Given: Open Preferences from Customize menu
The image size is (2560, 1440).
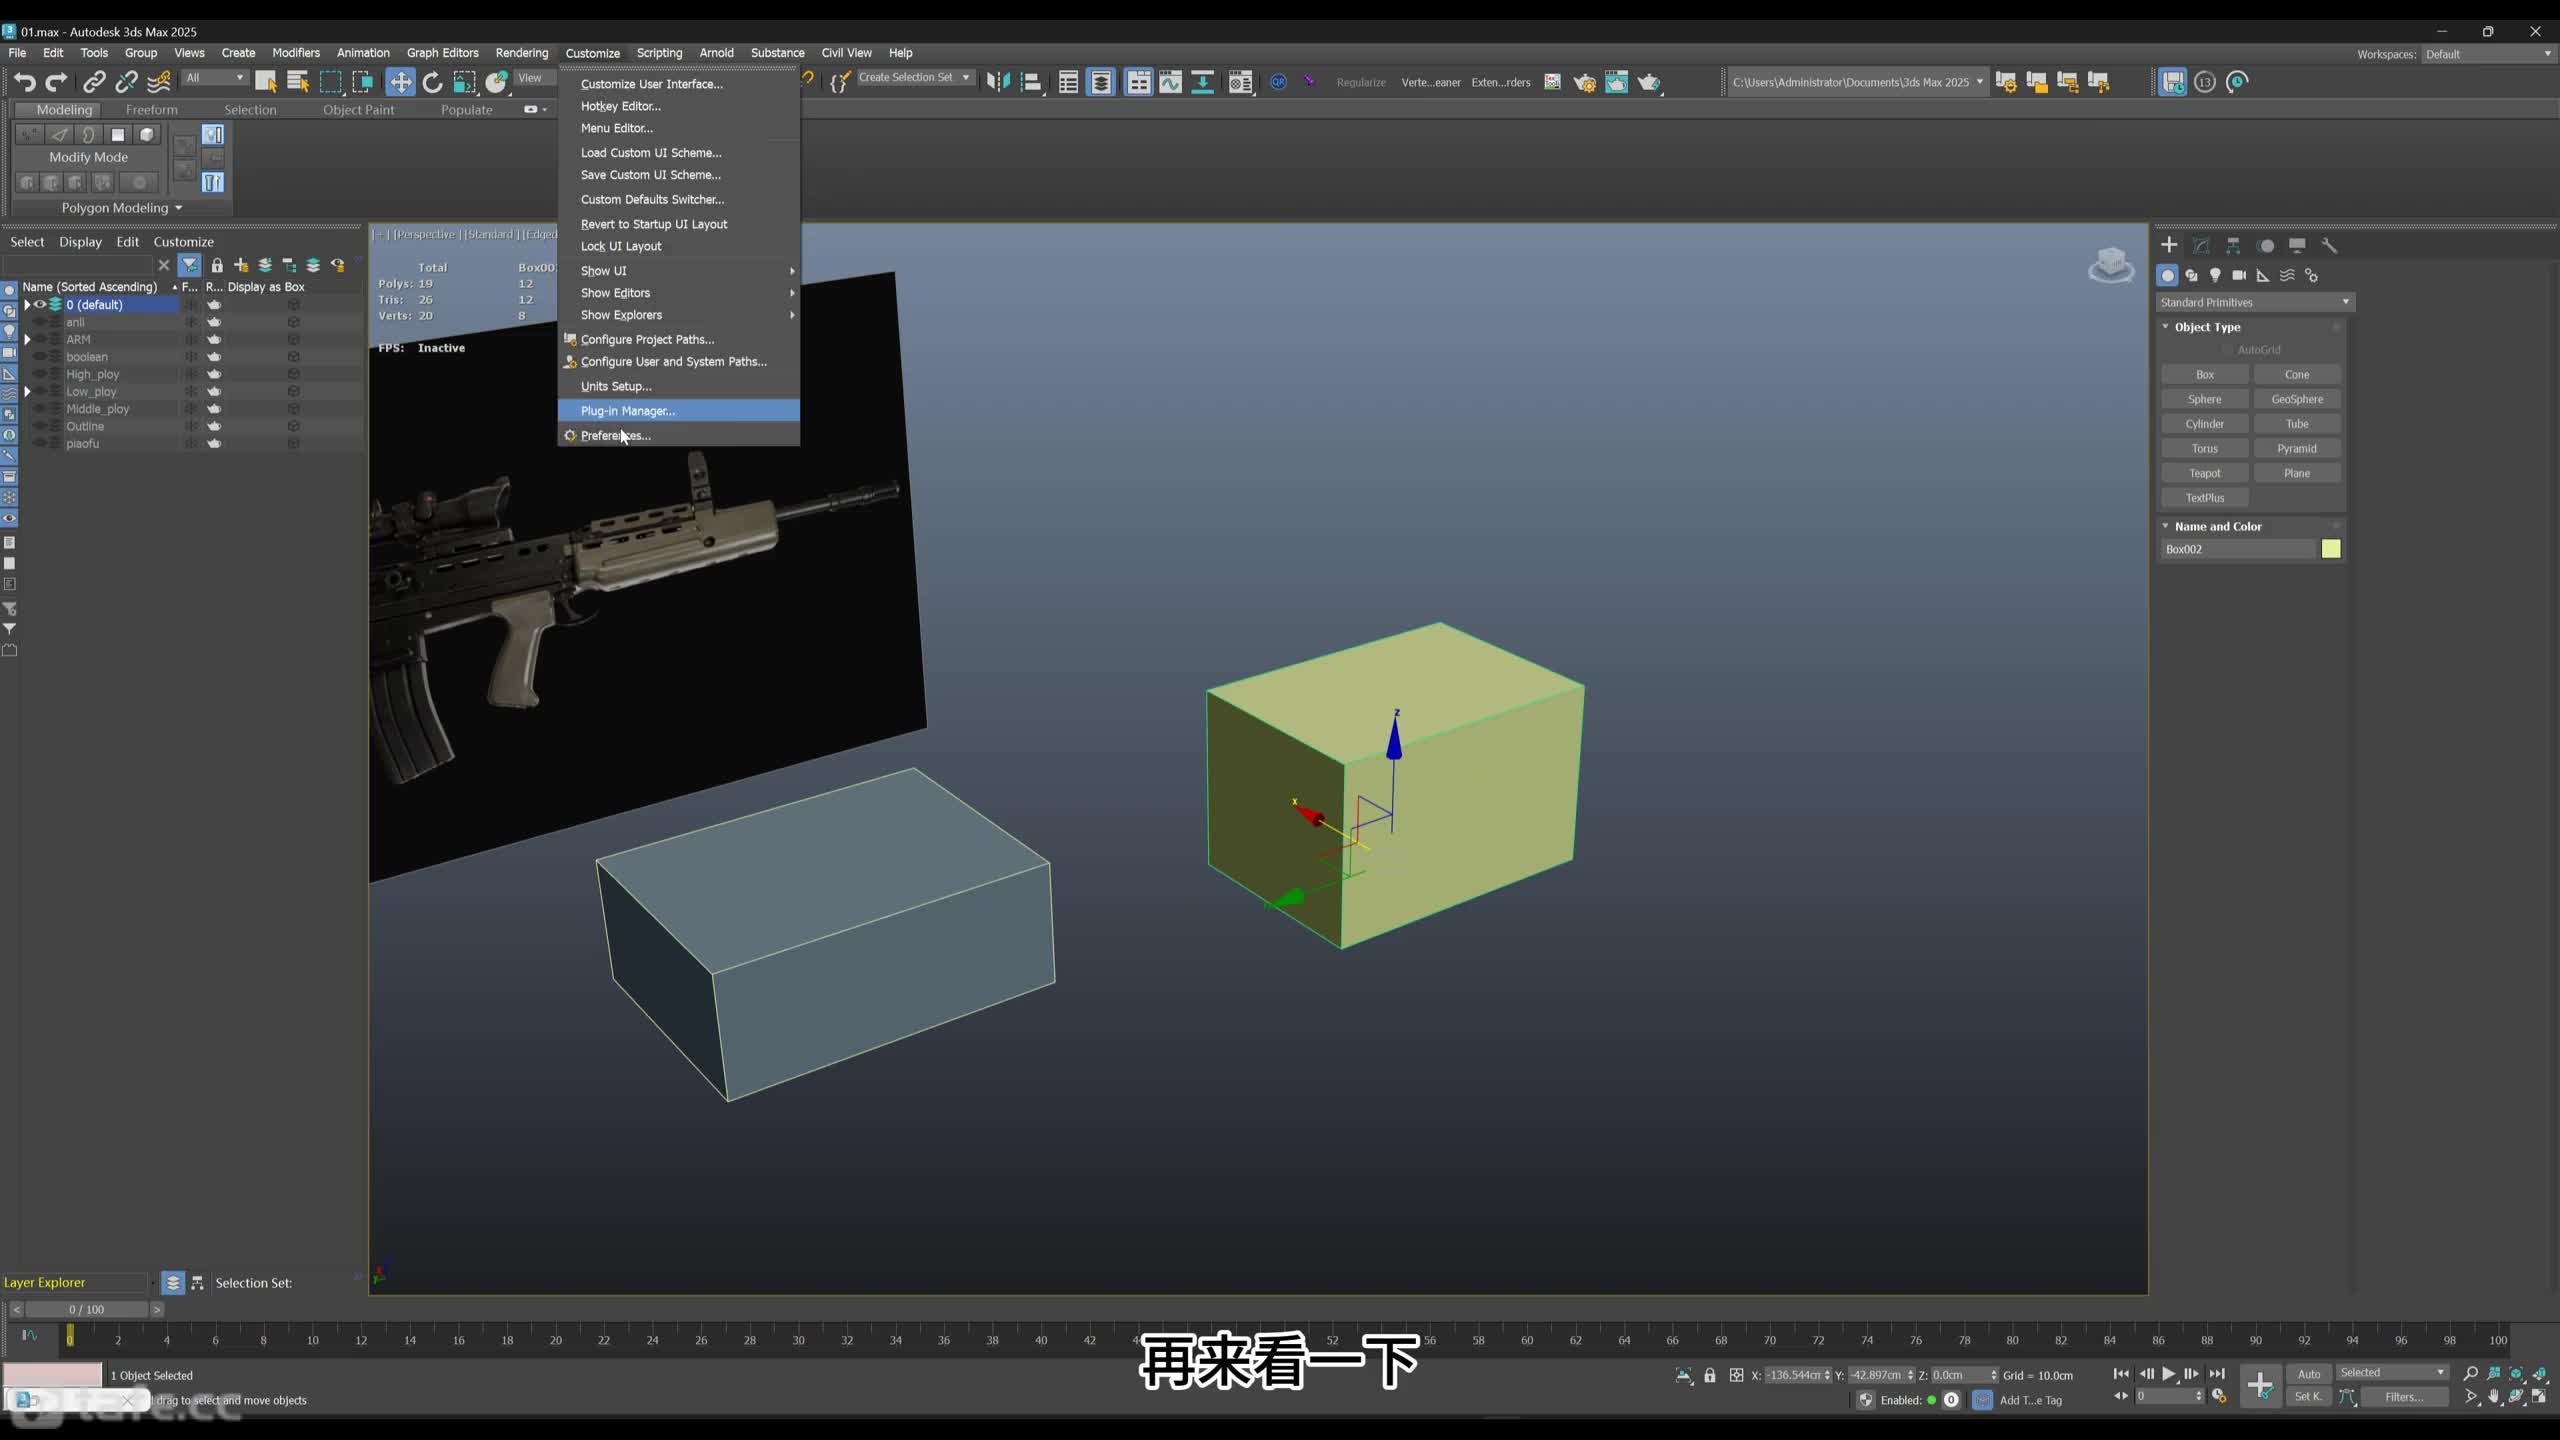Looking at the screenshot, I should 679,436.
